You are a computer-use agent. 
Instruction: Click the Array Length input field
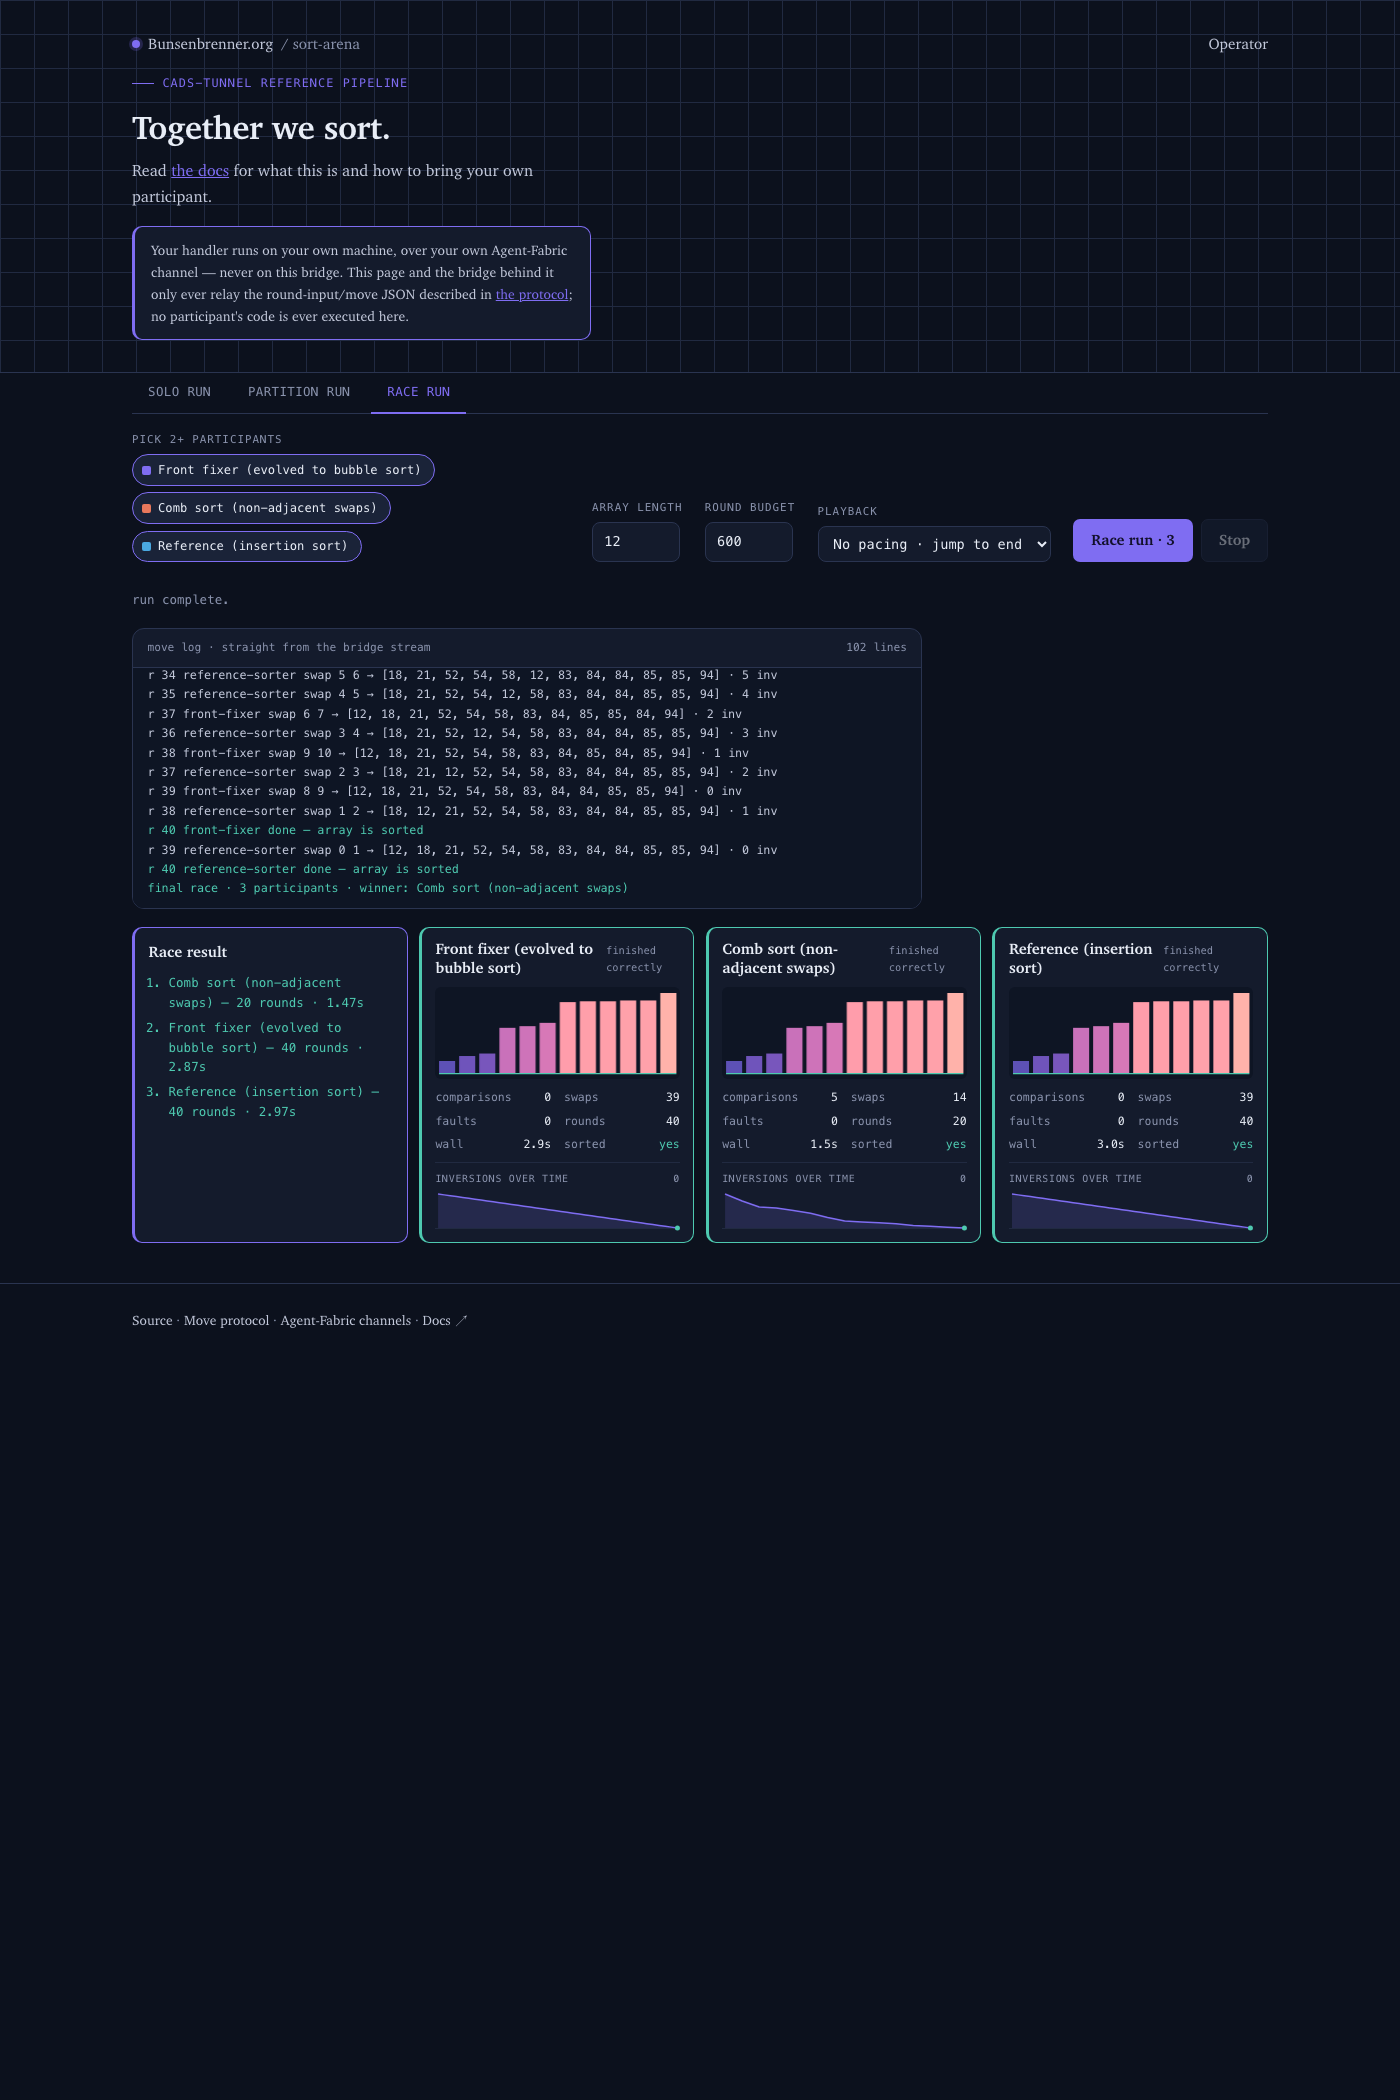coord(636,542)
